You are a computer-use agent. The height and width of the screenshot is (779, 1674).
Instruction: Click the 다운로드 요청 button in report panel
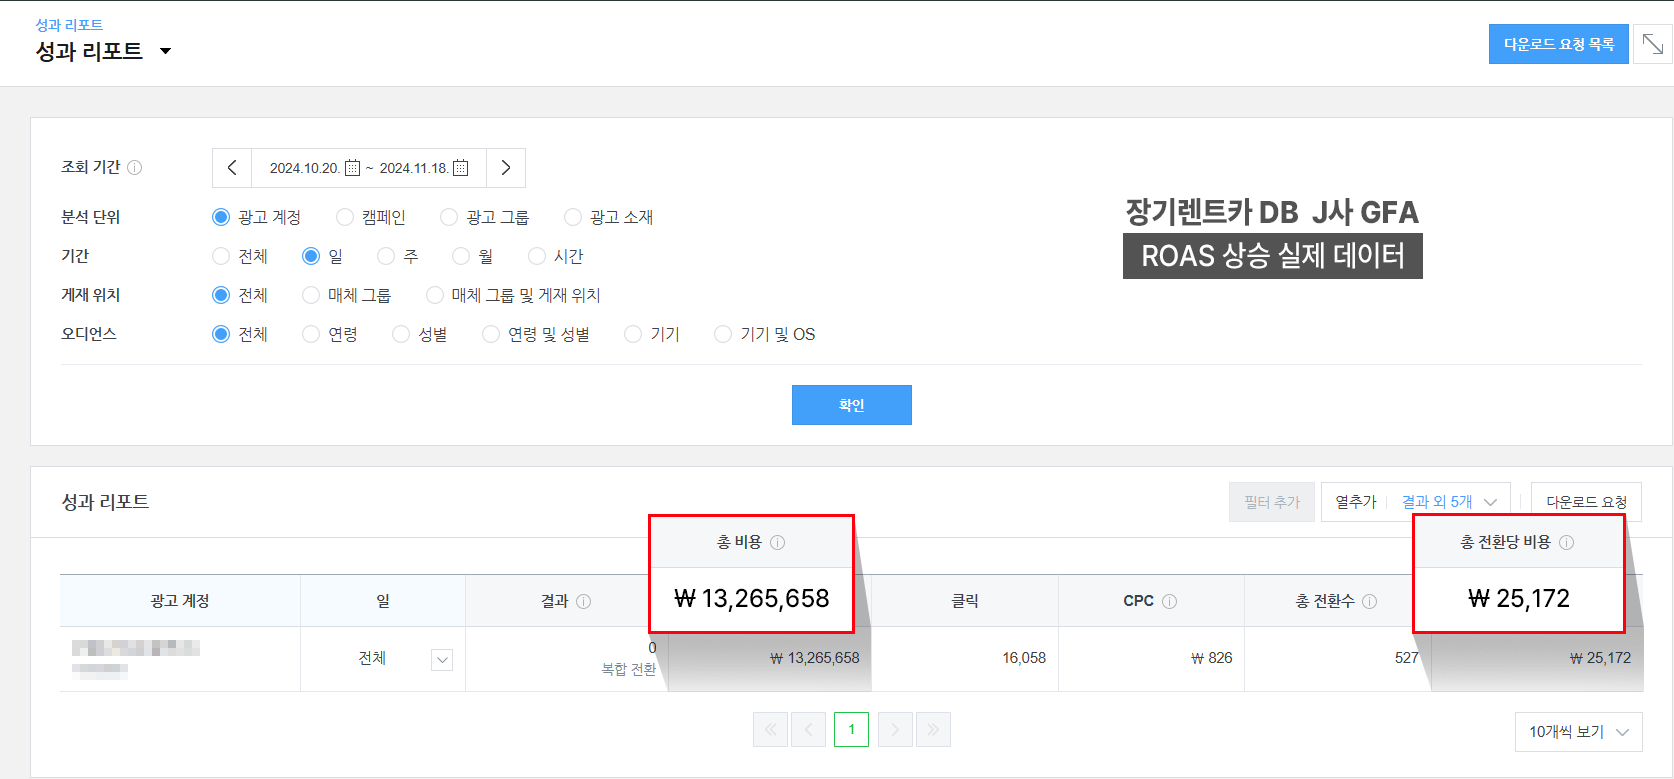coord(1586,502)
